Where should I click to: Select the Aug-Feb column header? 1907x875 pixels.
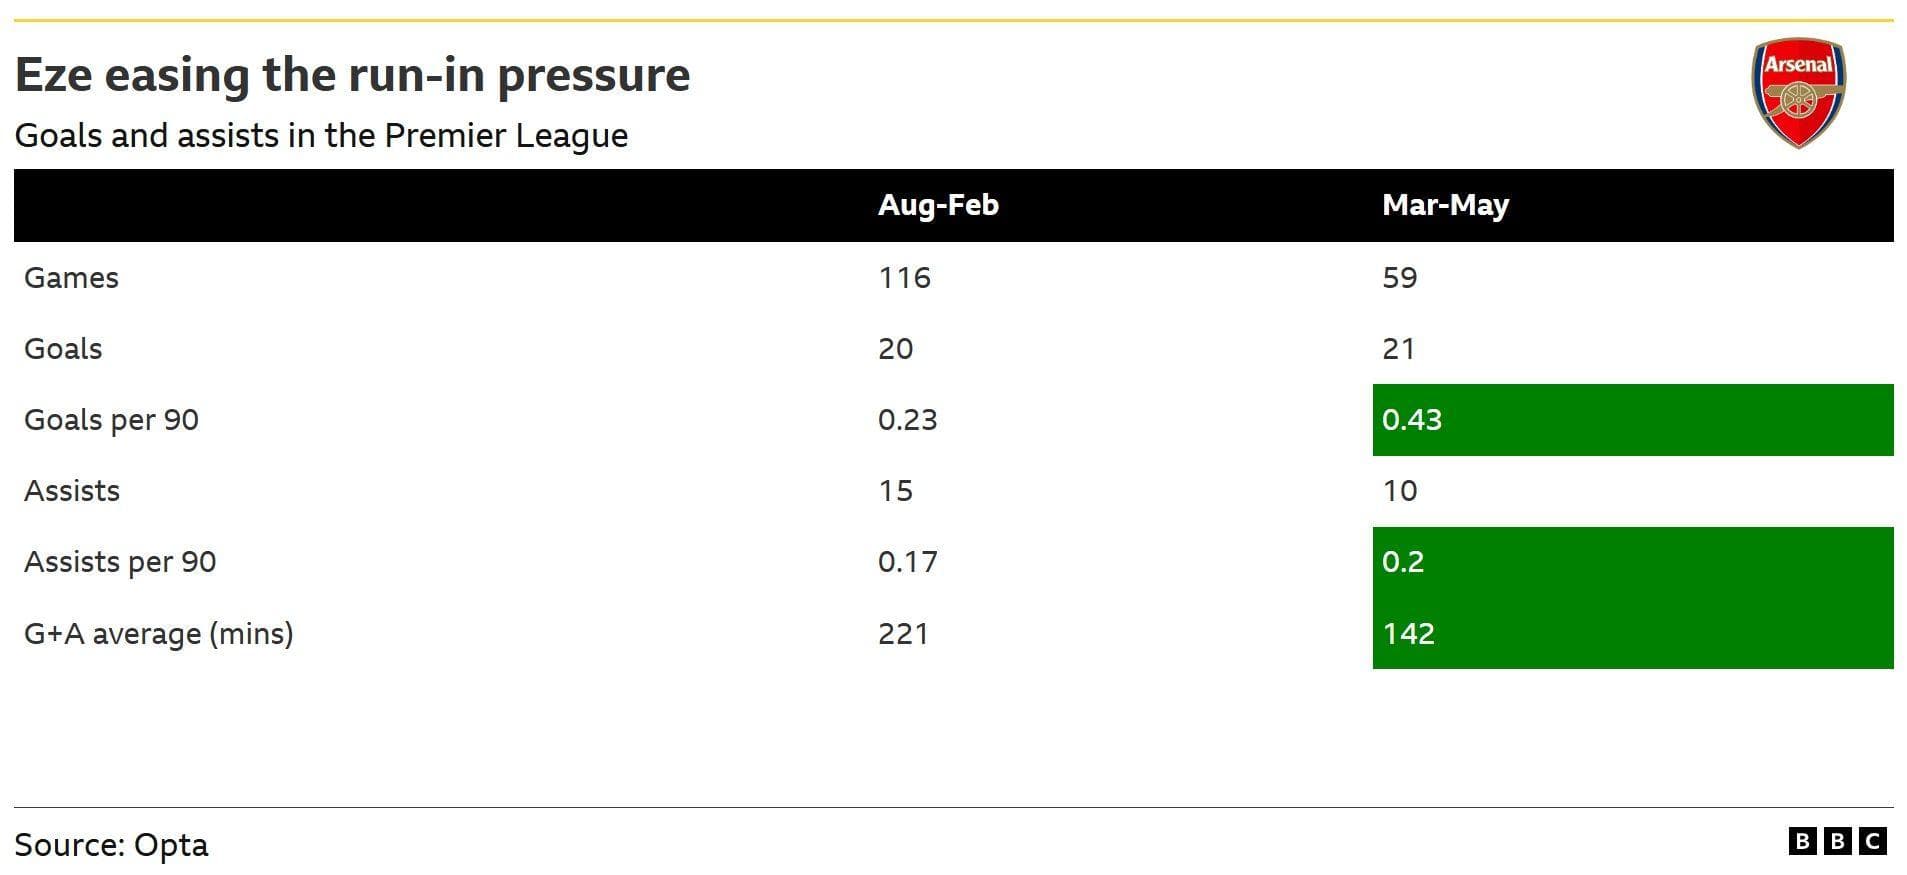click(x=938, y=205)
